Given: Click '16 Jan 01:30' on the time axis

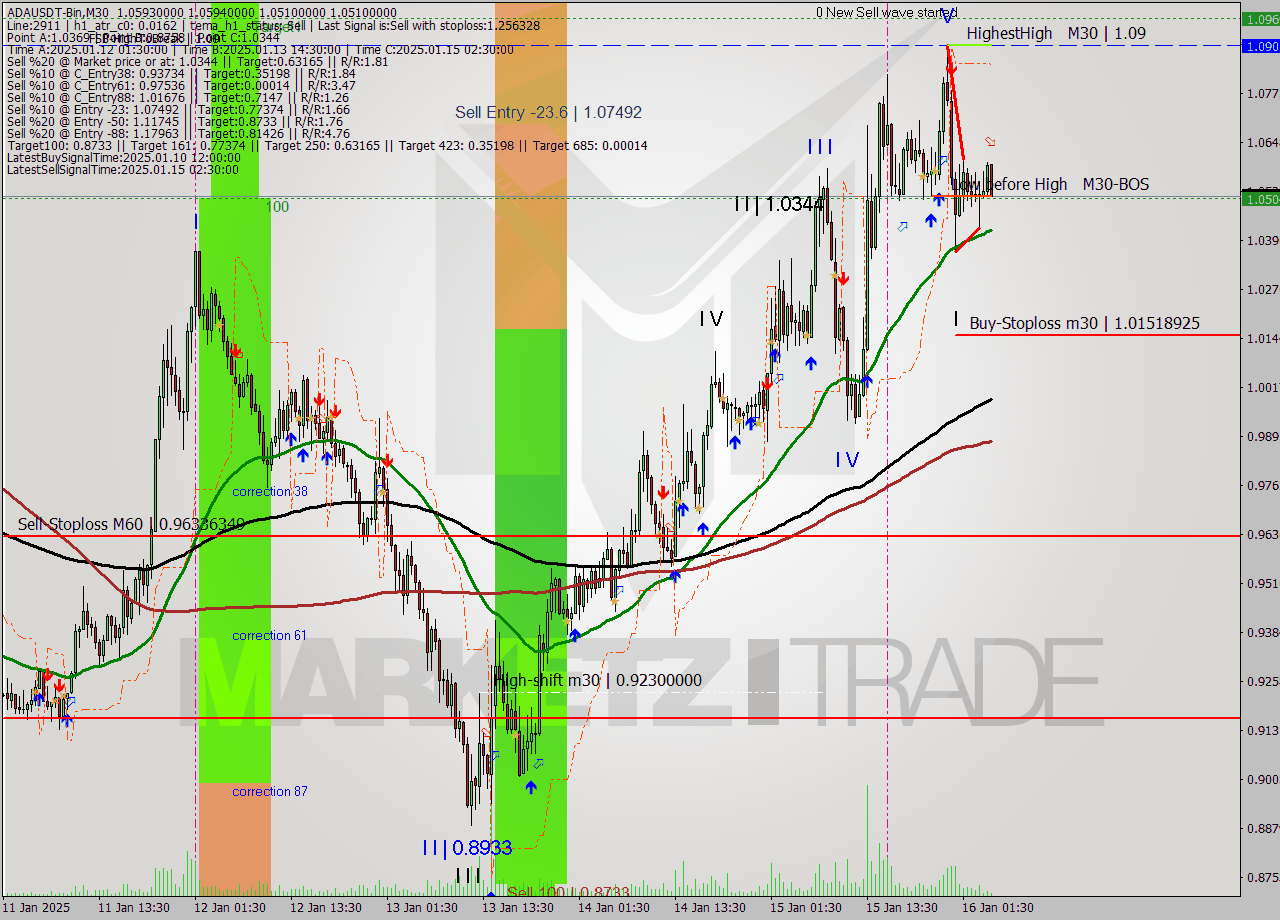Looking at the screenshot, I should tap(996, 907).
